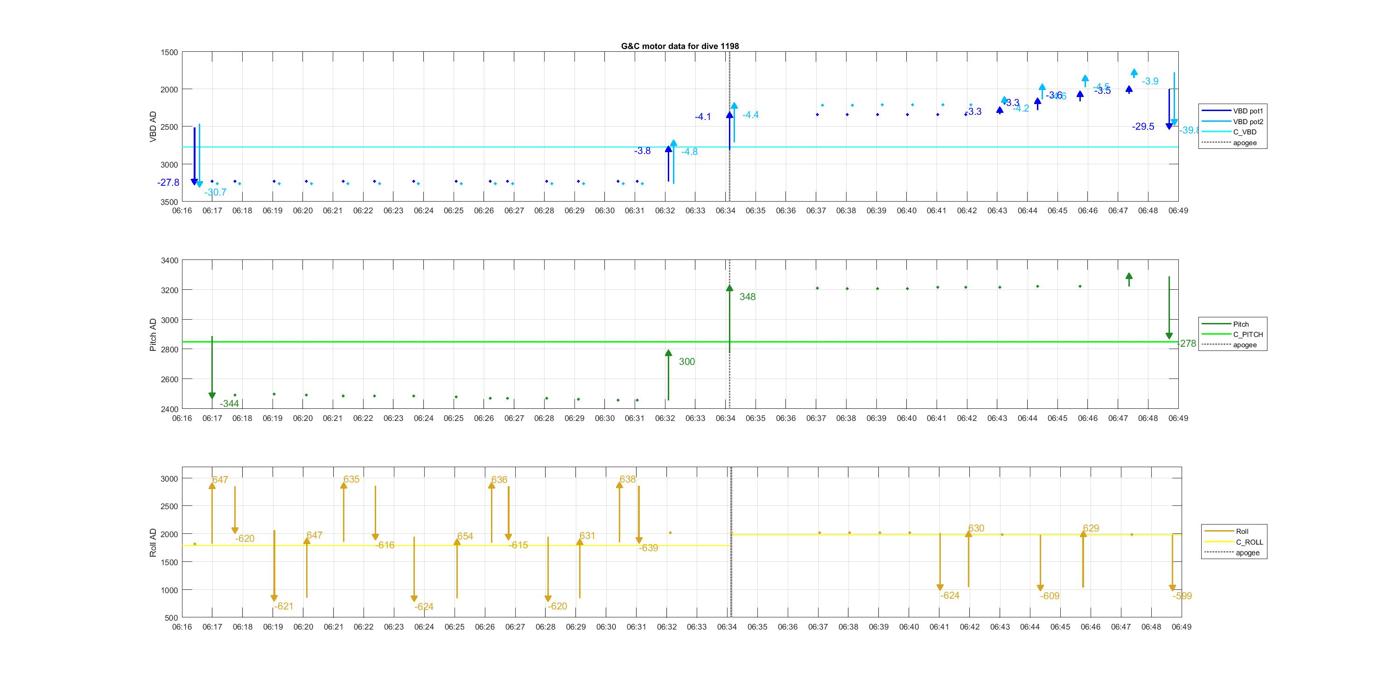Click the -621 roll data label
1400x693 pixels.
click(284, 607)
